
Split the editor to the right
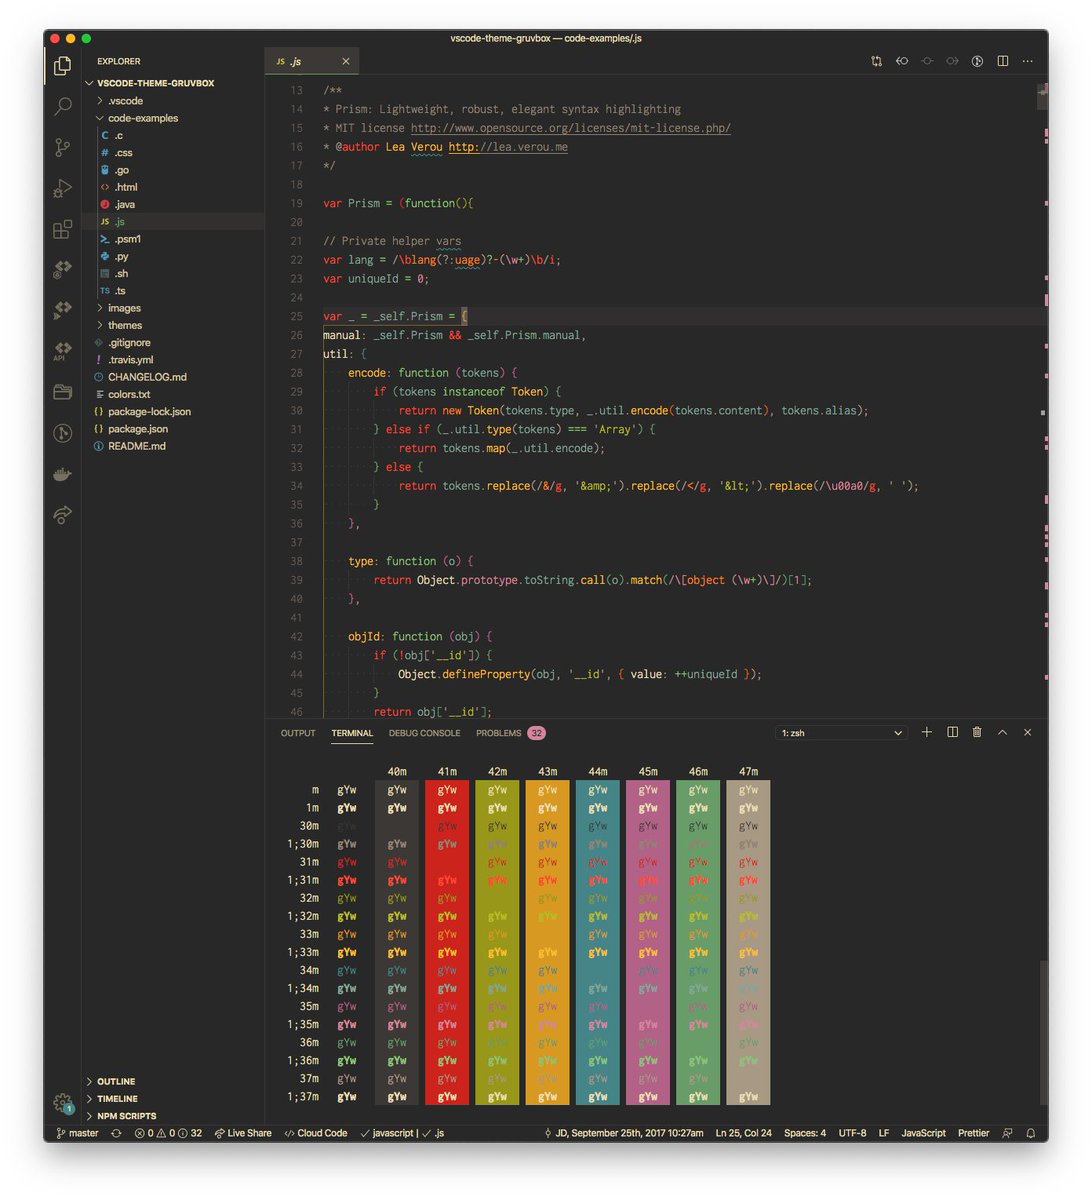coord(1002,61)
